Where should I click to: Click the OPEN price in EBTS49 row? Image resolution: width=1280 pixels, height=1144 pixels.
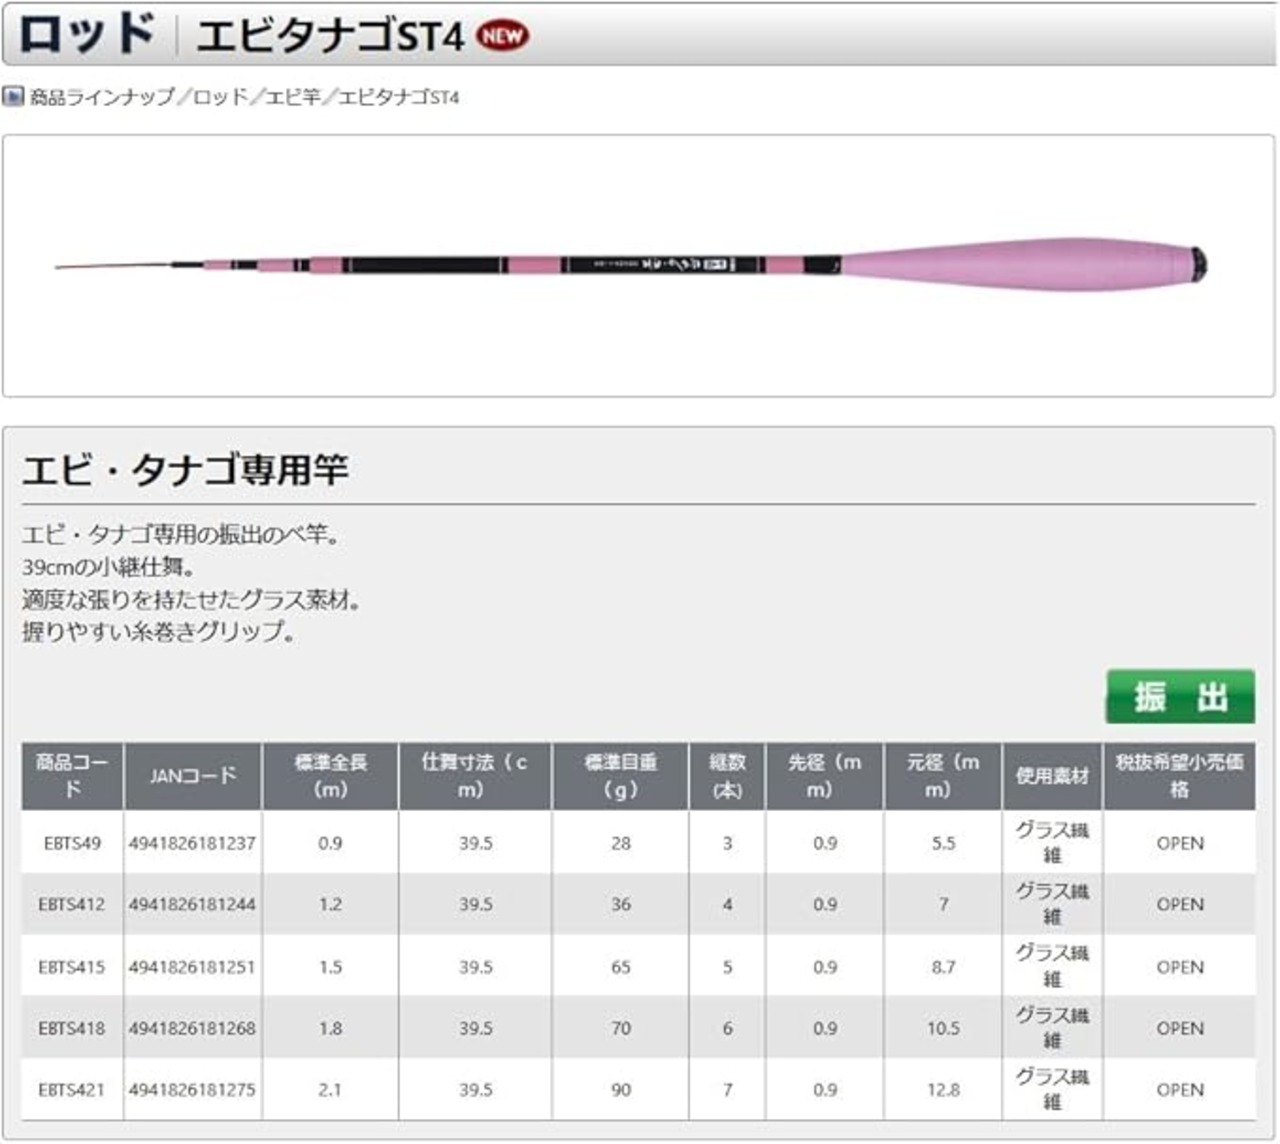1180,843
